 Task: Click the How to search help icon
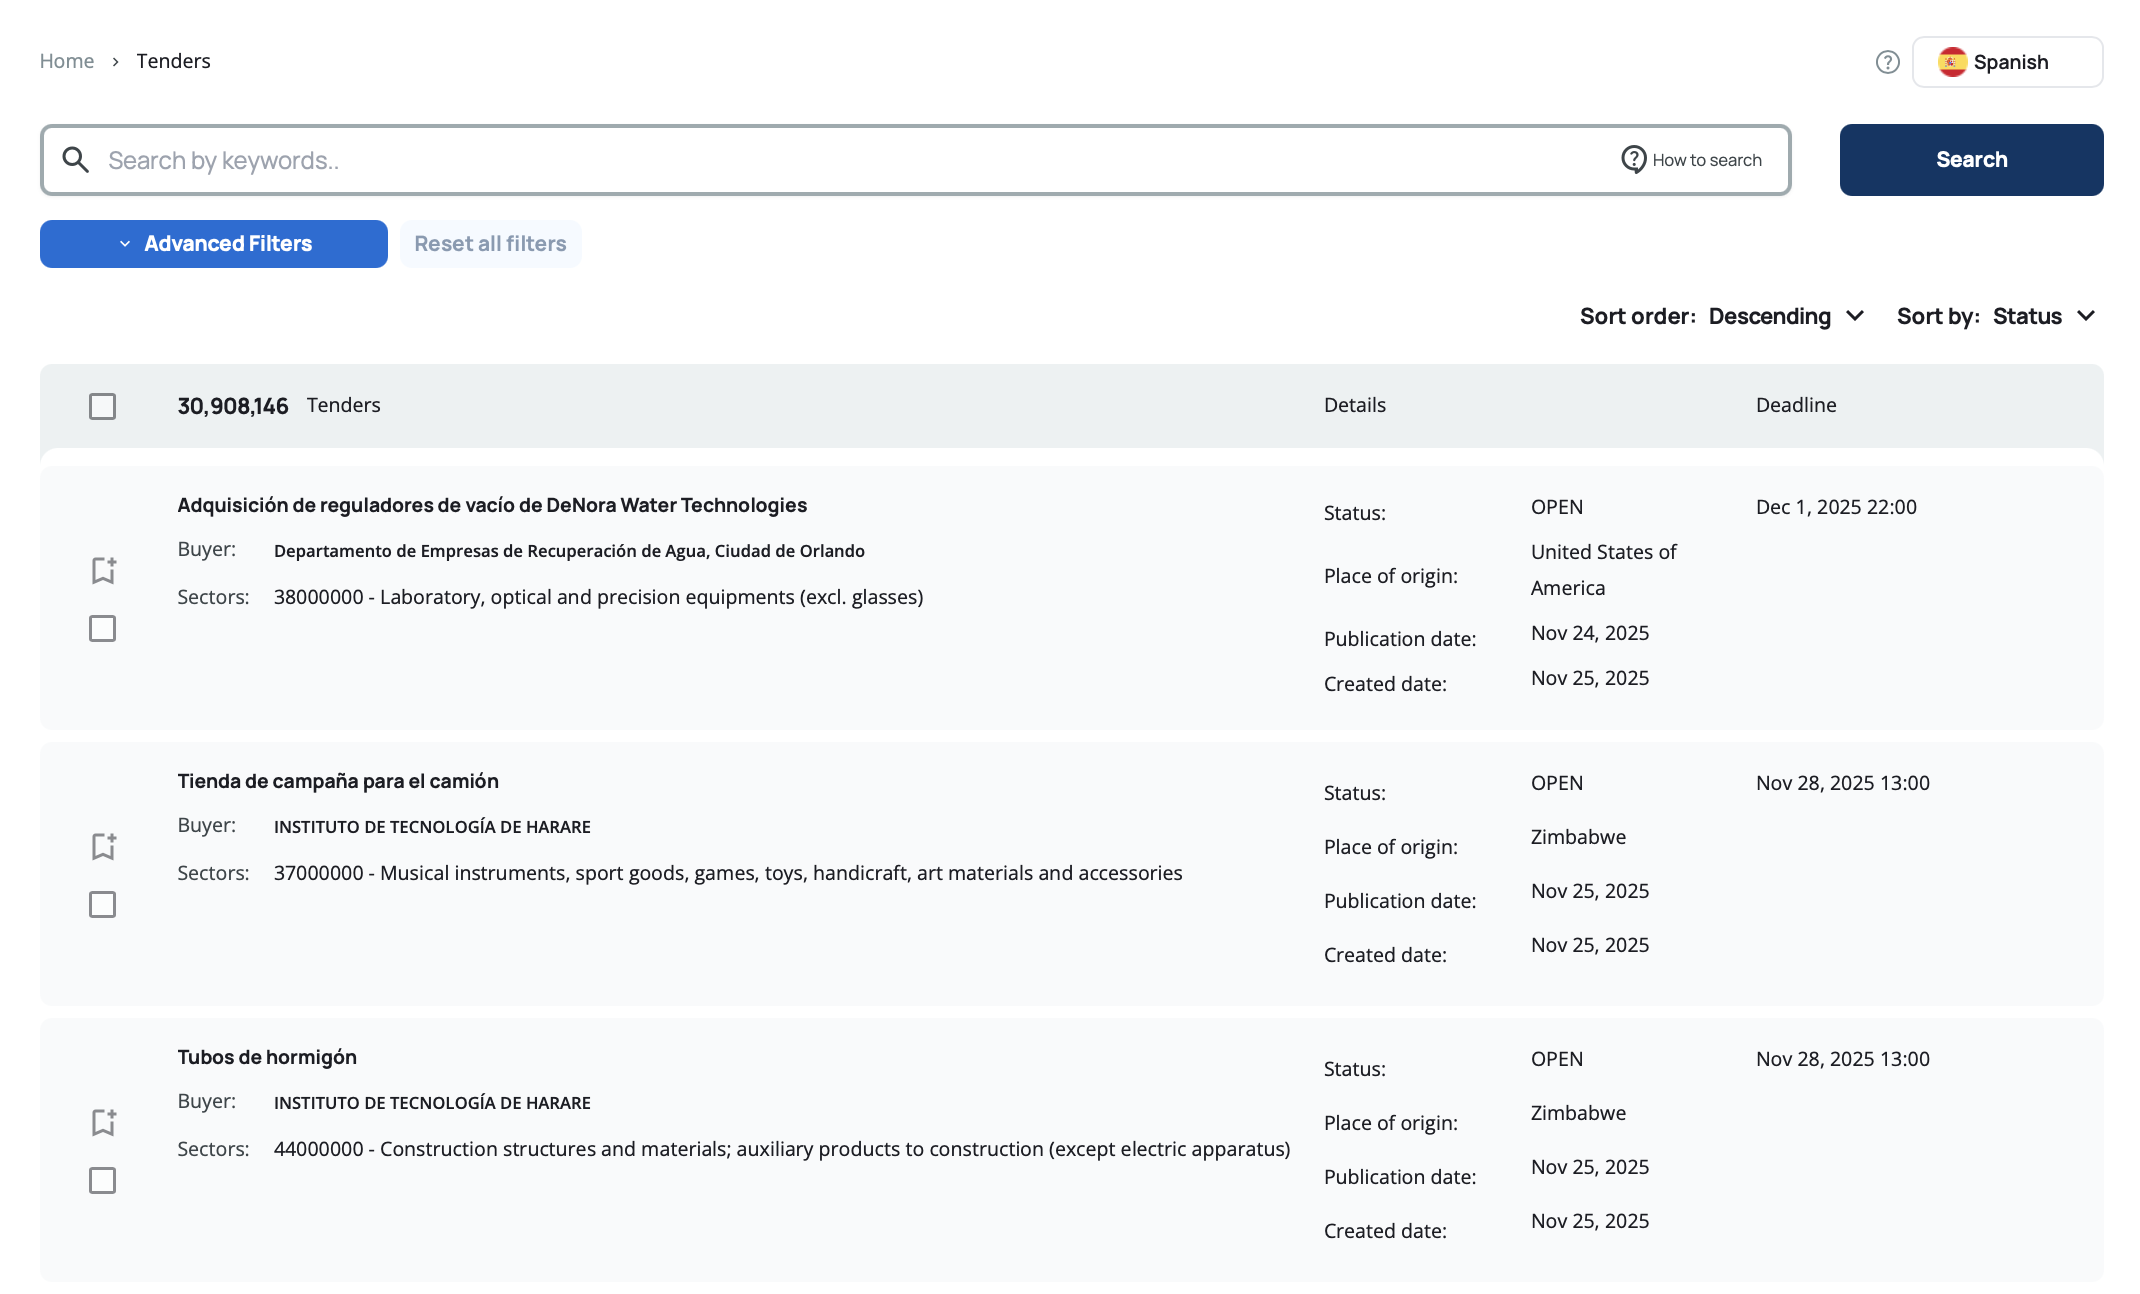[x=1633, y=159]
